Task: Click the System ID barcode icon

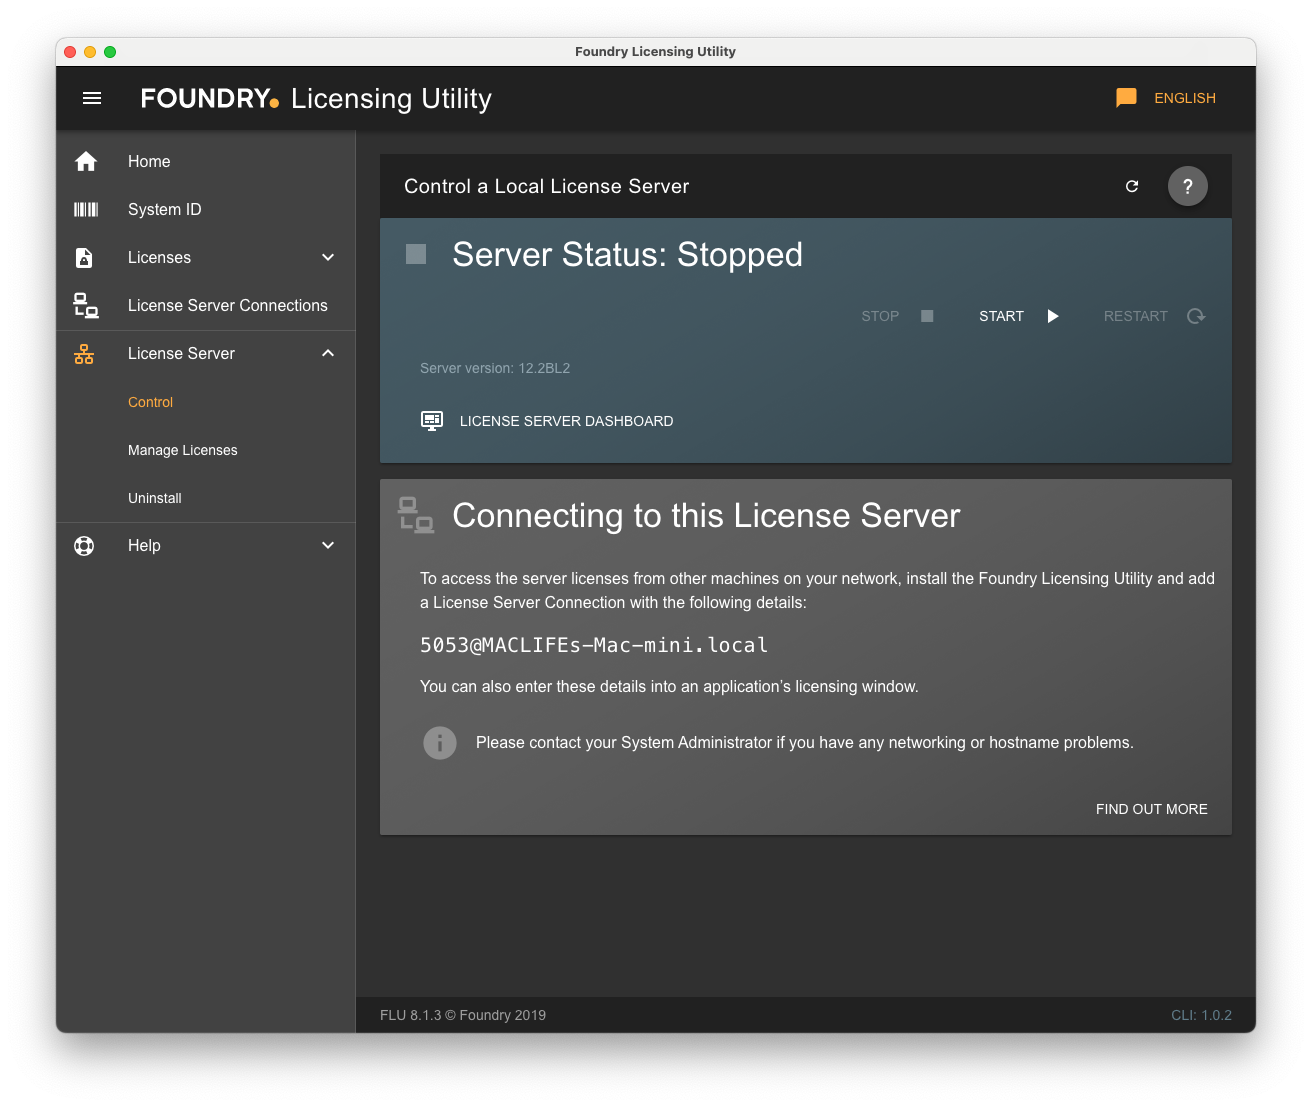Action: [x=86, y=210]
